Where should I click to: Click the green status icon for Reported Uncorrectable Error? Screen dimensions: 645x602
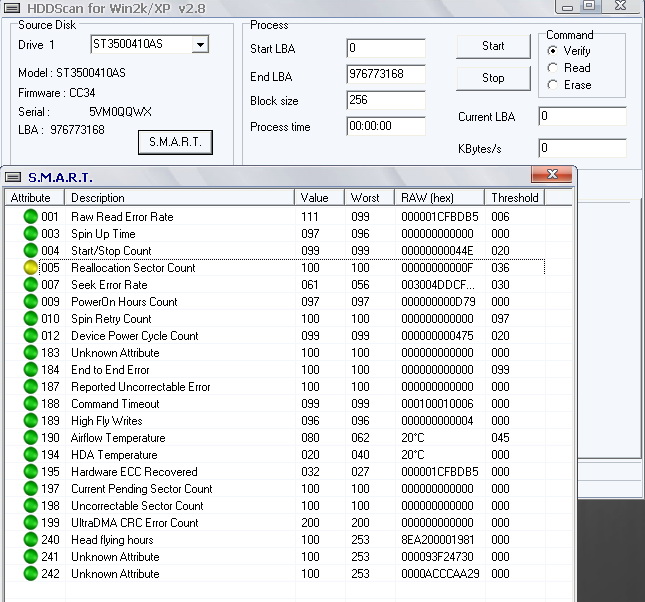coord(30,387)
